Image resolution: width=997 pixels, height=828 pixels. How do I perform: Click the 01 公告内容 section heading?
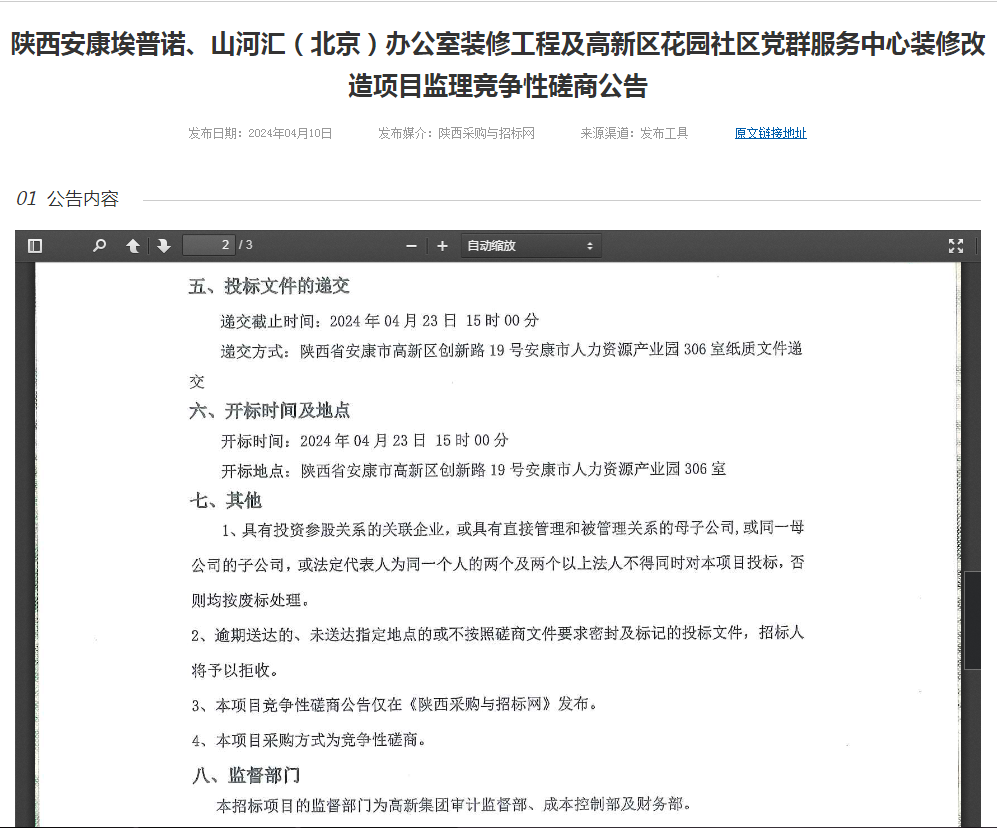[x=67, y=198]
